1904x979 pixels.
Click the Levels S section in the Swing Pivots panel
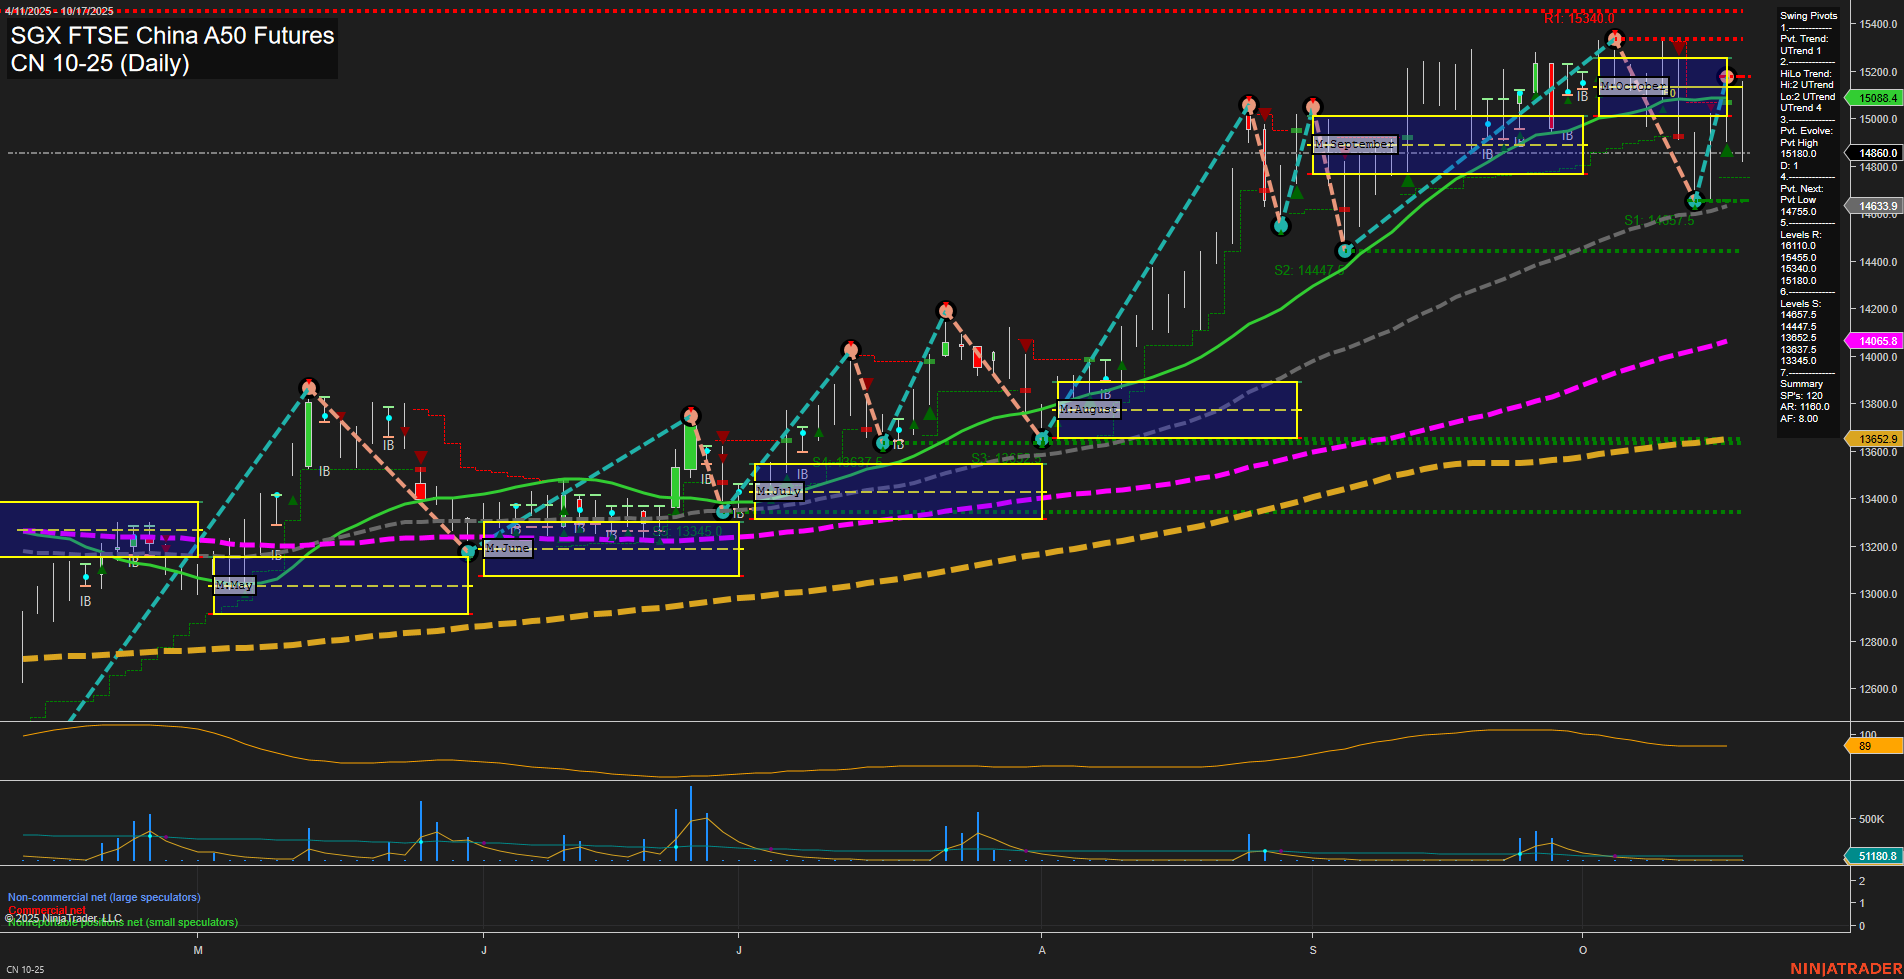(1802, 303)
